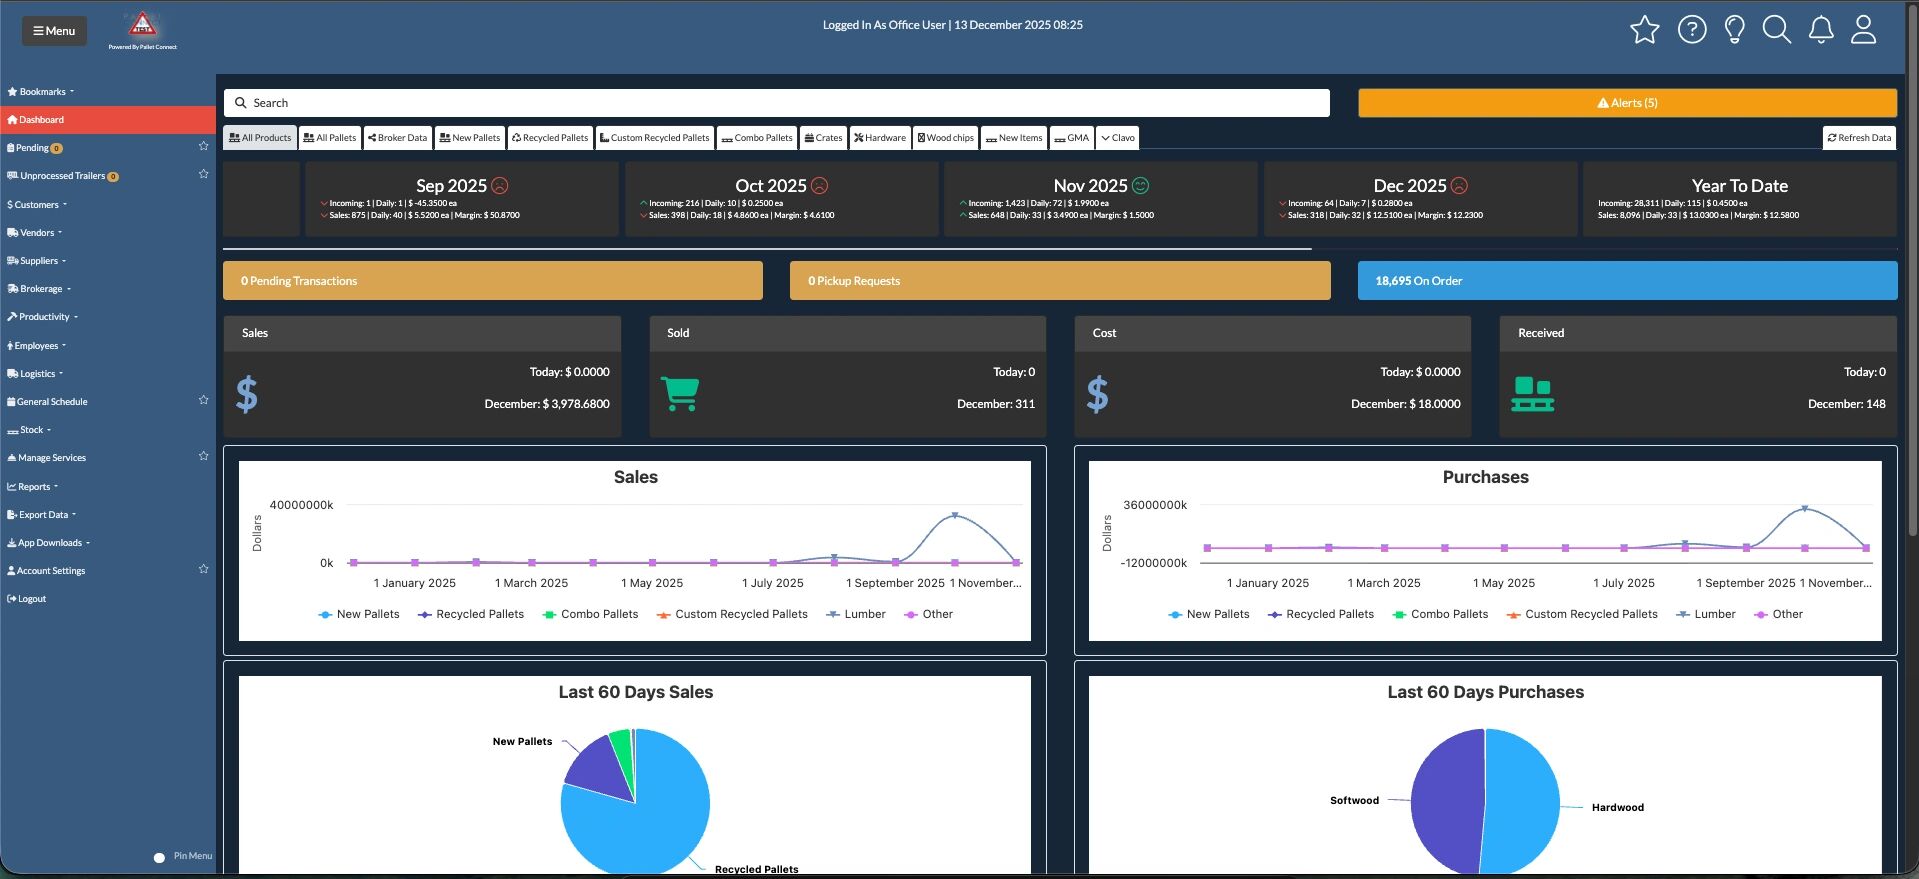Click the bookmarks star icon in header
Image resolution: width=1919 pixels, height=879 pixels.
[x=1644, y=30]
